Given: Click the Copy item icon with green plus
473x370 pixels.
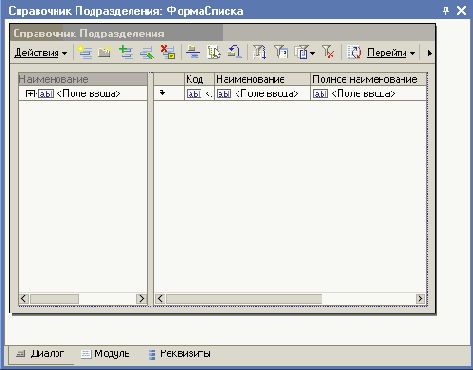Looking at the screenshot, I should (126, 52).
